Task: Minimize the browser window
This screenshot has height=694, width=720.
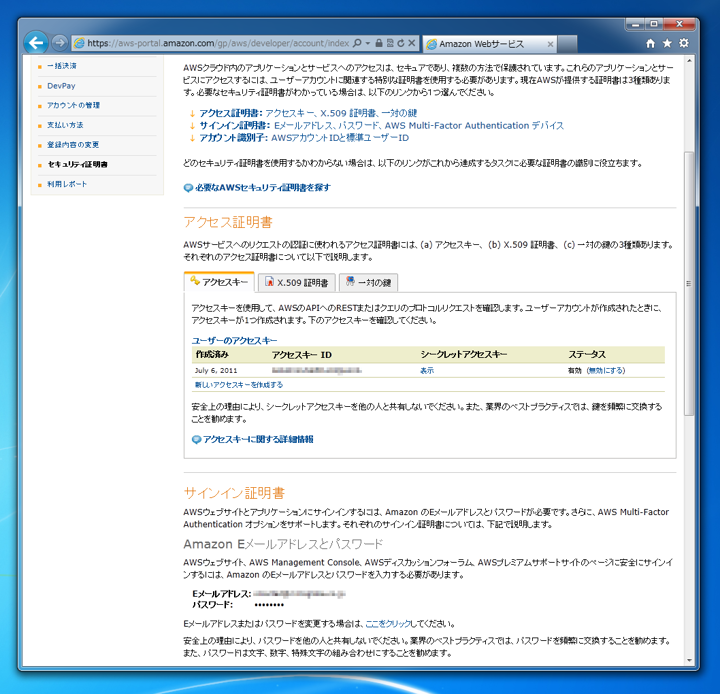Action: 636,24
